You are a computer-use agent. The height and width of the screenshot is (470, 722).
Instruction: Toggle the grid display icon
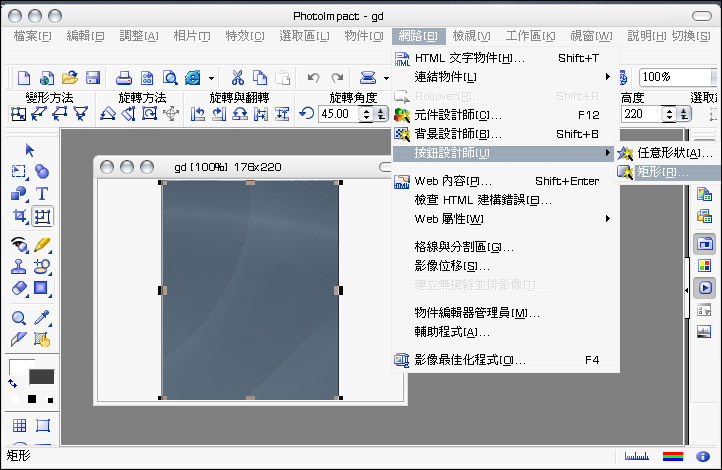click(x=19, y=425)
